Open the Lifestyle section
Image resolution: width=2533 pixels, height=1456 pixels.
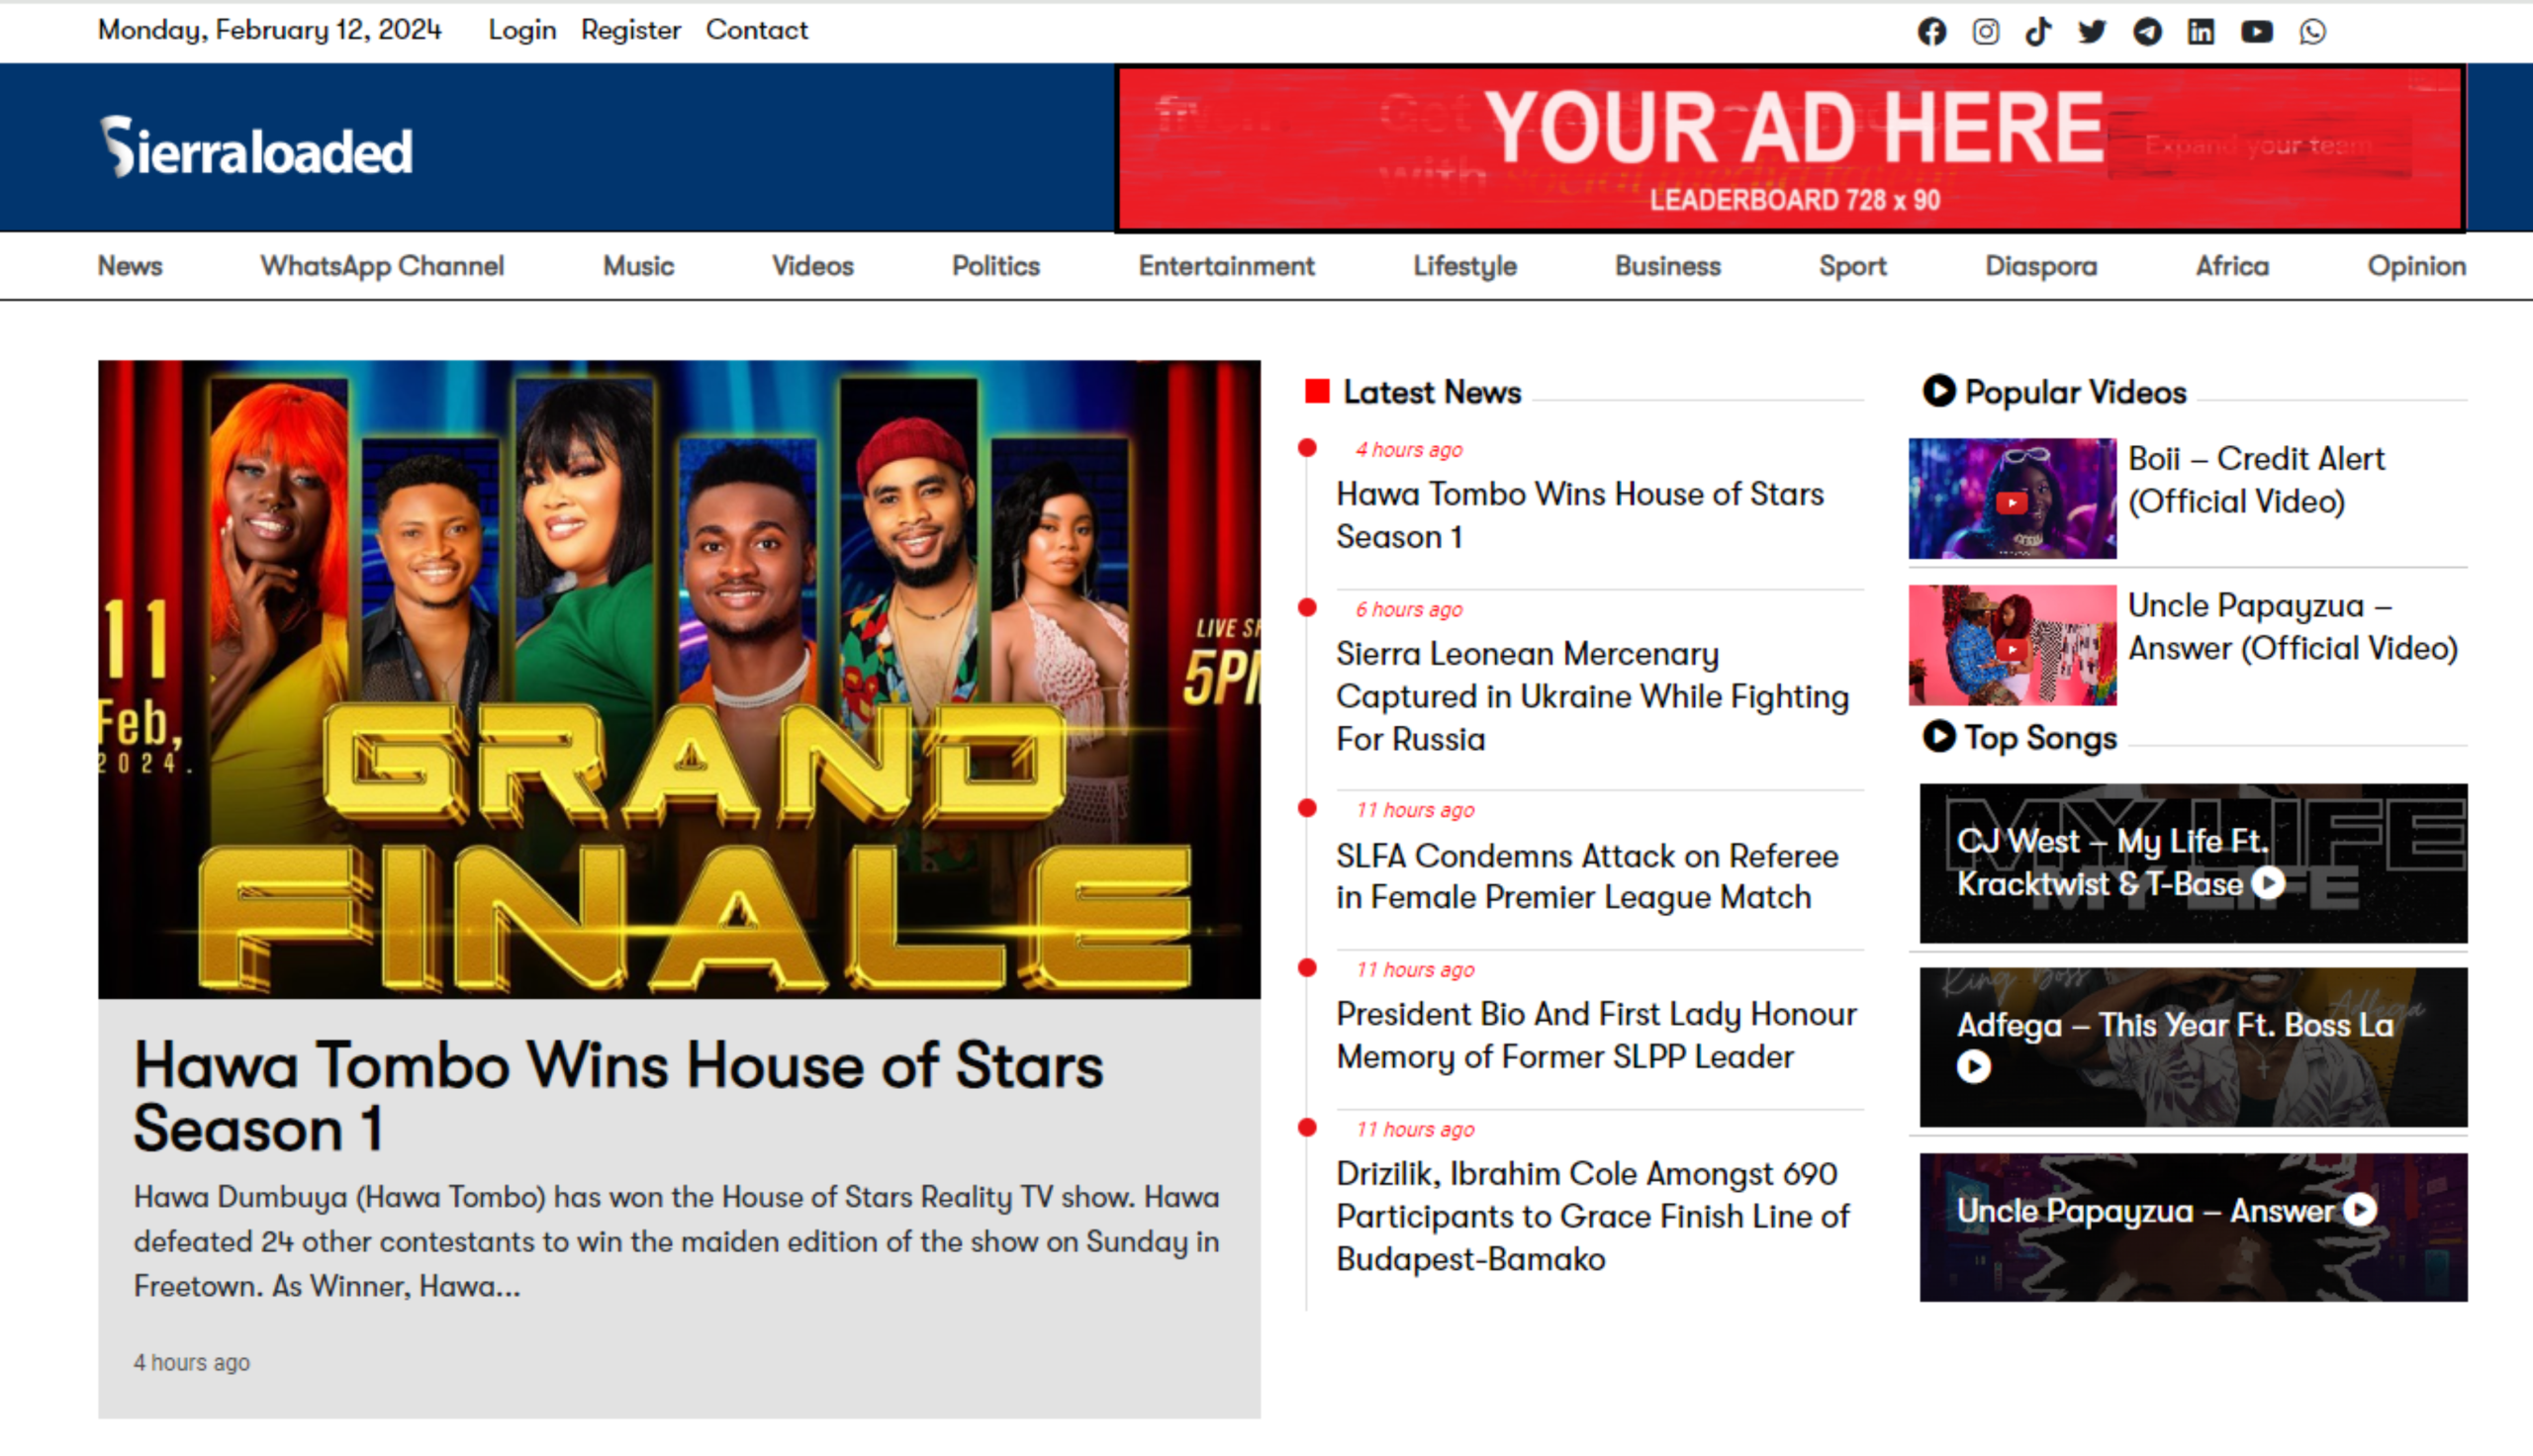tap(1464, 266)
